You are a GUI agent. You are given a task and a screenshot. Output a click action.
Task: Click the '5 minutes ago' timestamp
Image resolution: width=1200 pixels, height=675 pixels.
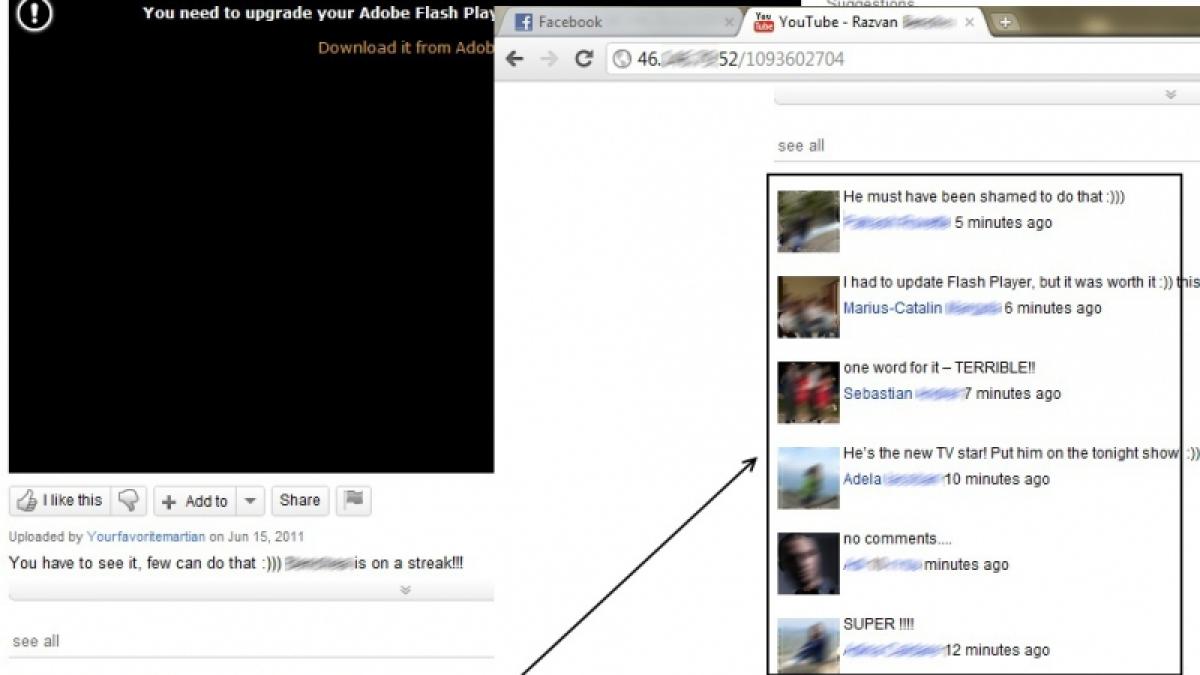[x=1003, y=223]
